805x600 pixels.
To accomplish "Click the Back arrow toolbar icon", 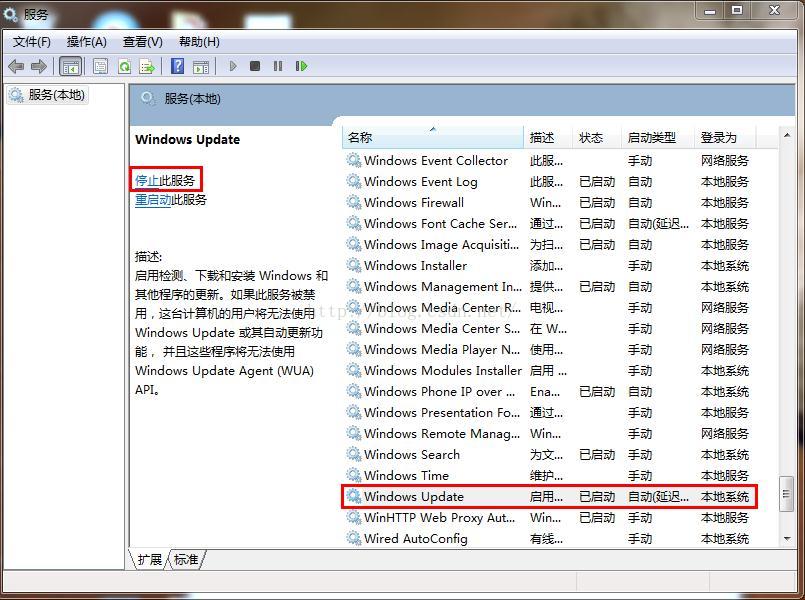I will [16, 66].
